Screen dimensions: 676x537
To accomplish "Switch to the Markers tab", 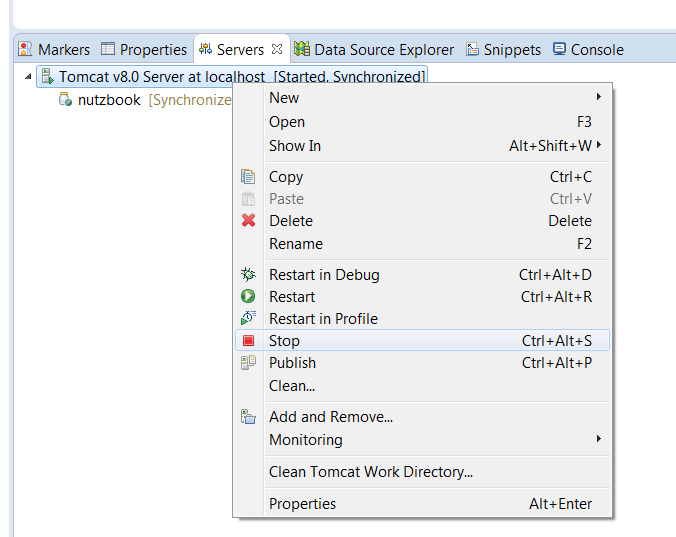I will click(55, 49).
